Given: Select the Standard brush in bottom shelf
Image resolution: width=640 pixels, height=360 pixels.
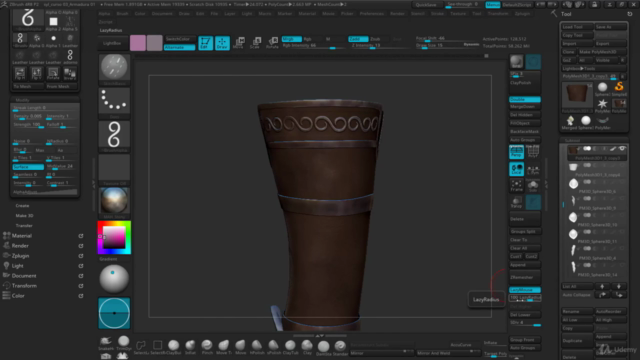Looking at the screenshot, I should [340, 348].
